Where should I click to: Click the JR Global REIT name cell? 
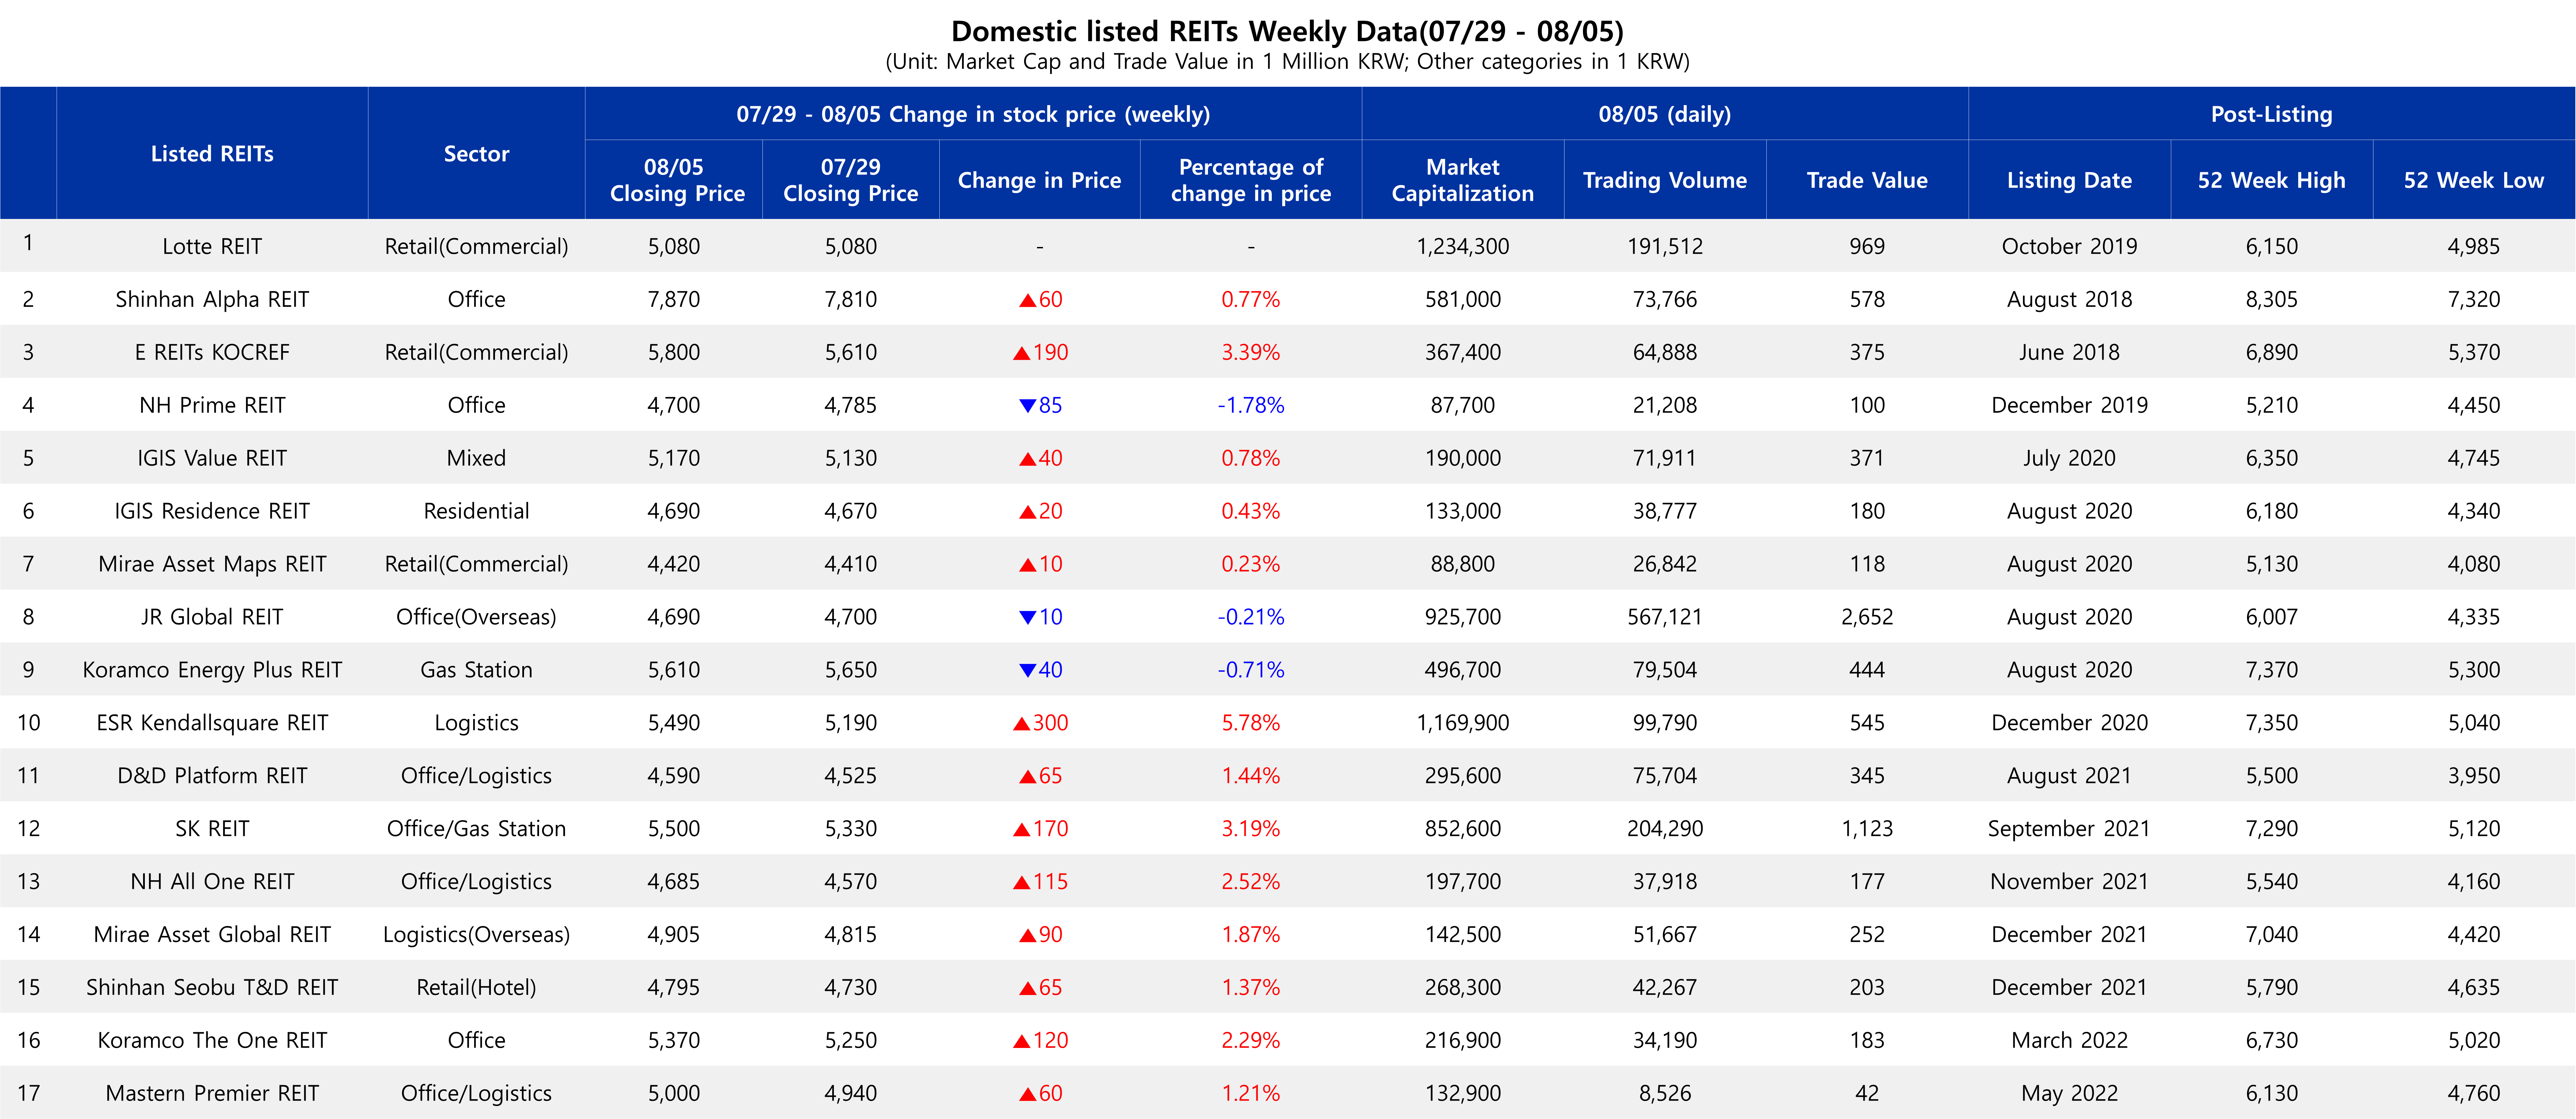(212, 617)
